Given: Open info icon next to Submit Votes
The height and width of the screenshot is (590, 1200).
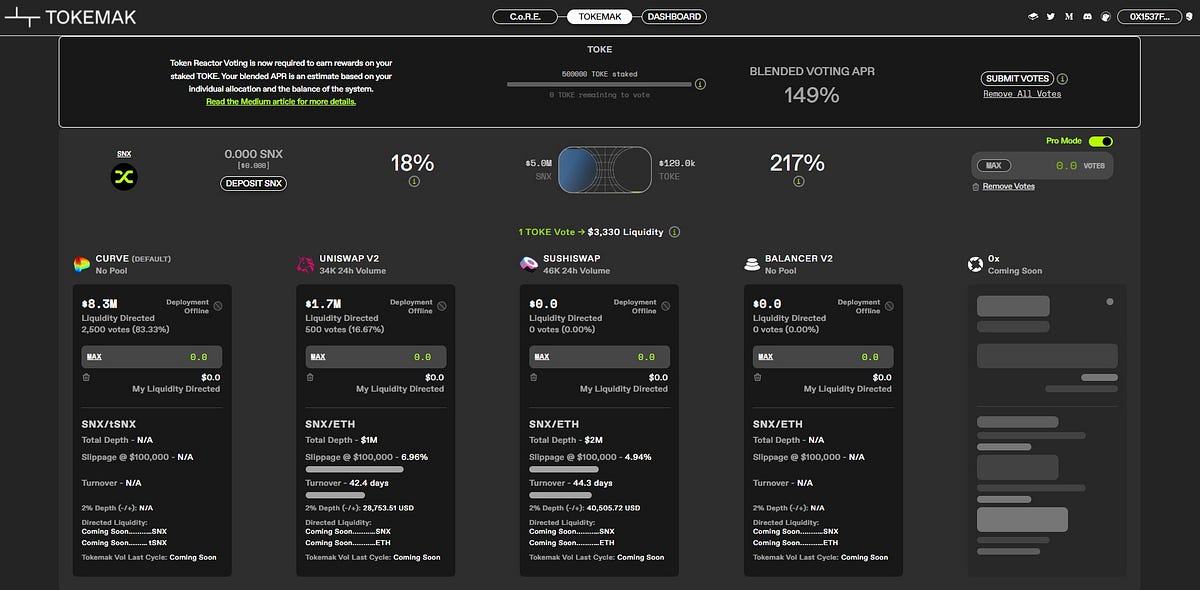Looking at the screenshot, I should coord(1062,79).
